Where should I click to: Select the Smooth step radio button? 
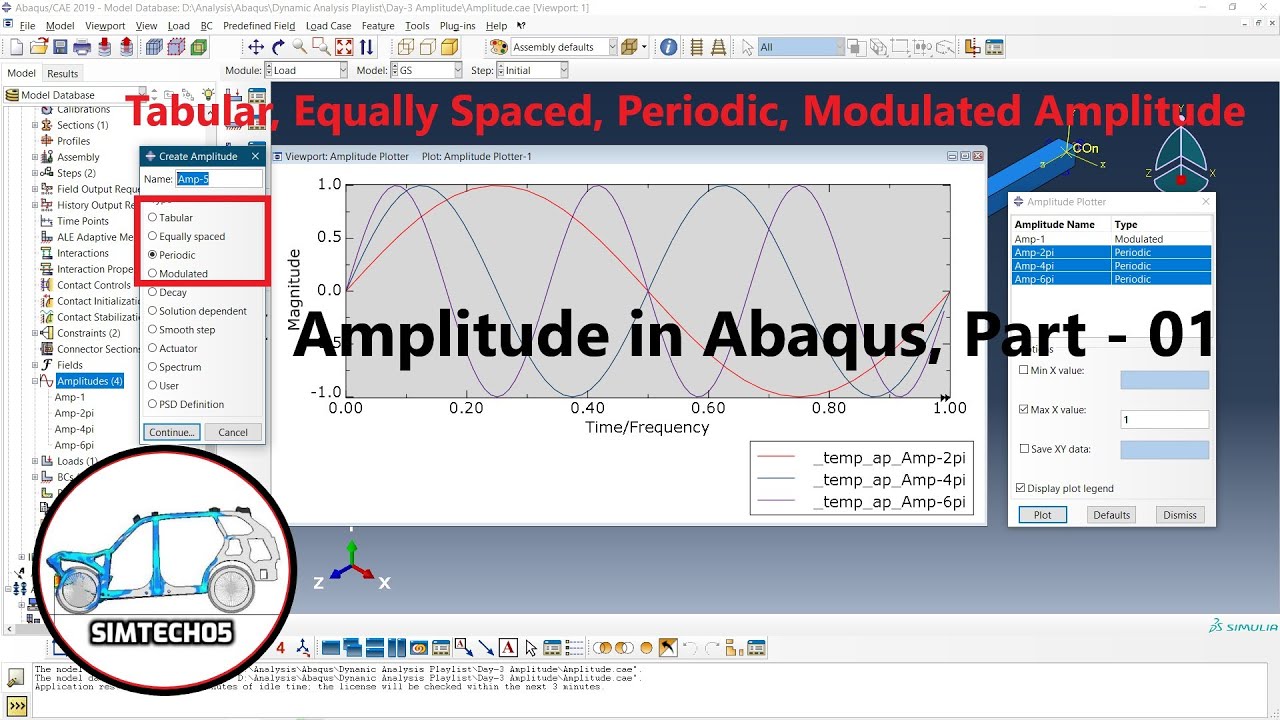pyautogui.click(x=153, y=329)
